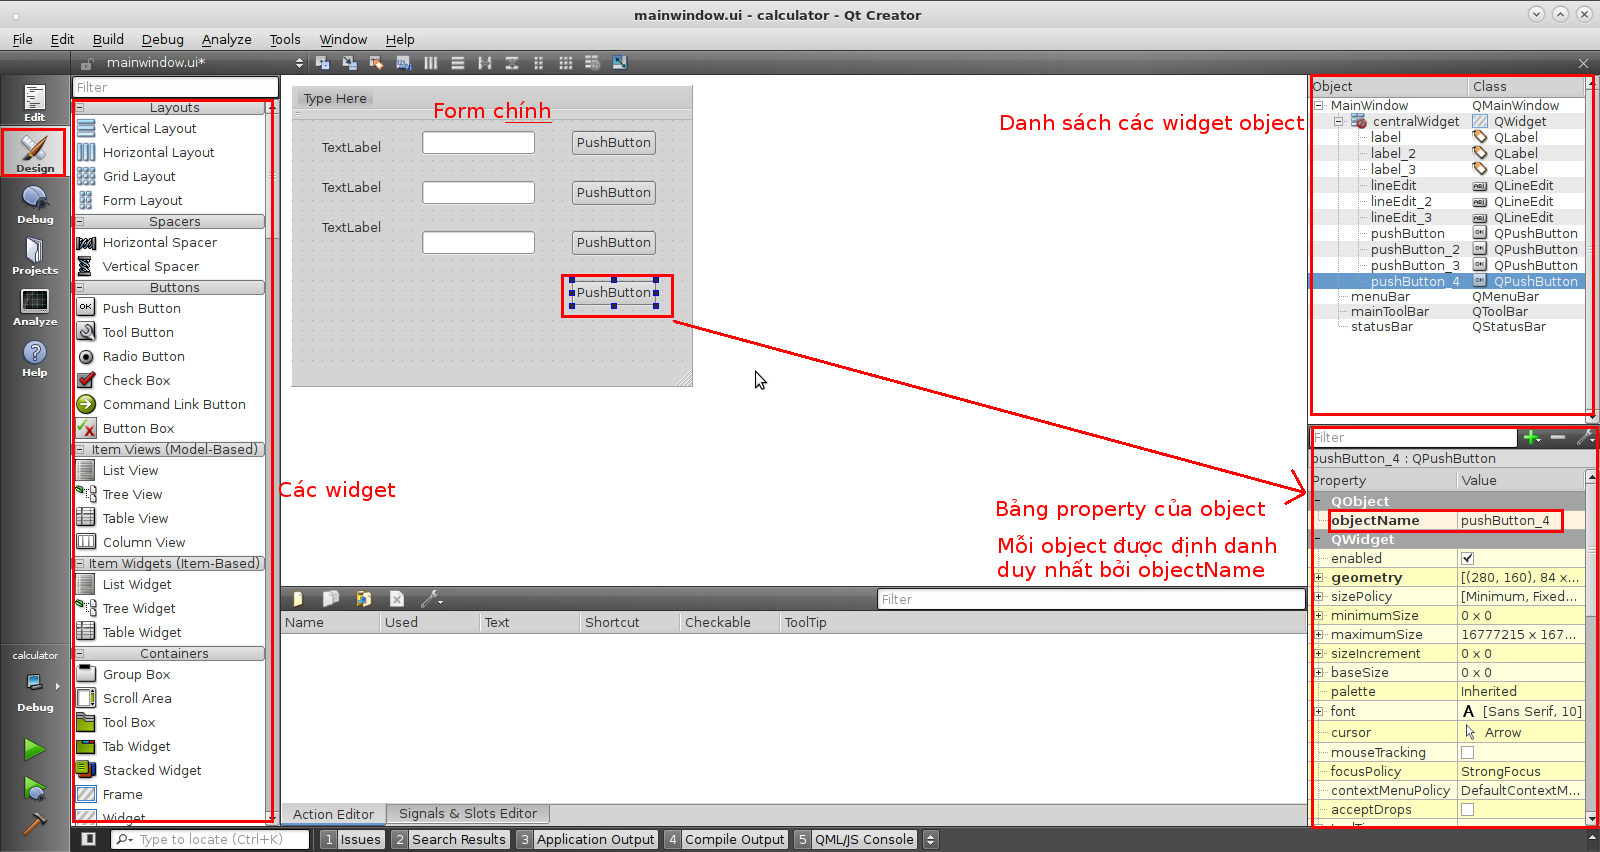Switch to Signals & Slots Editor tab
Viewport: 1600px width, 852px height.
point(468,814)
